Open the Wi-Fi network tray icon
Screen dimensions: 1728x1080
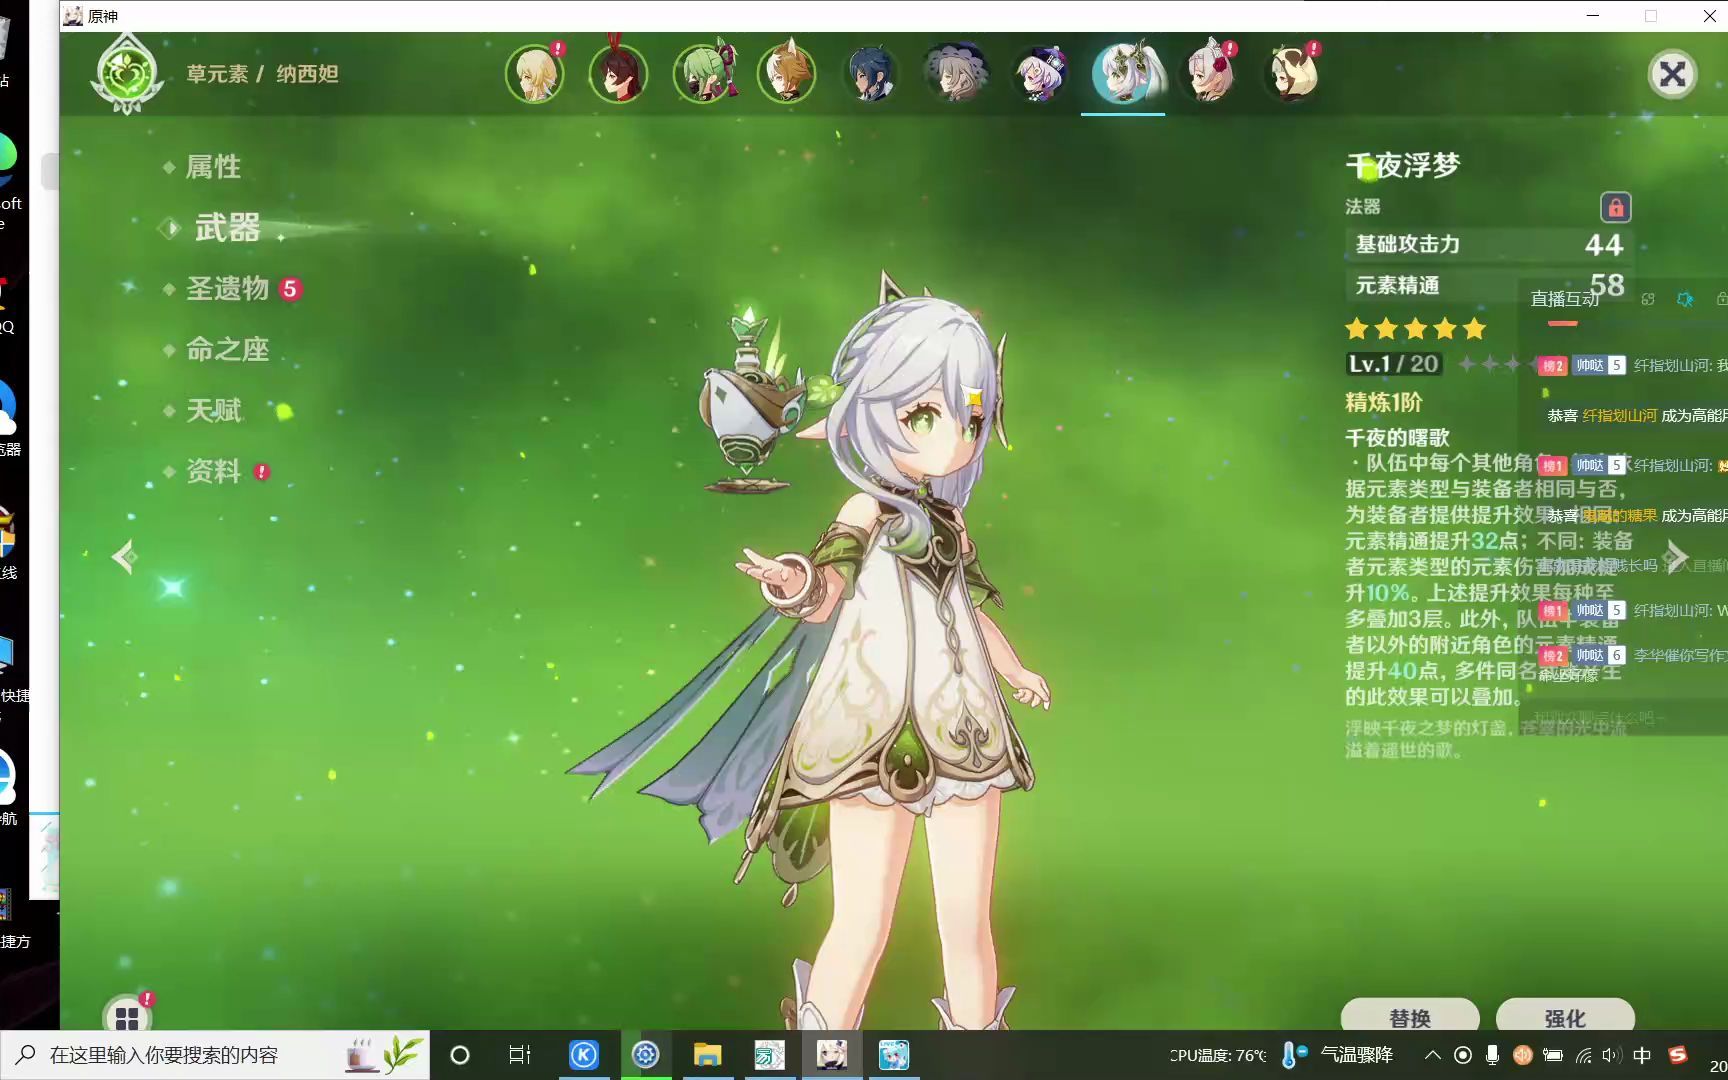pyautogui.click(x=1583, y=1055)
